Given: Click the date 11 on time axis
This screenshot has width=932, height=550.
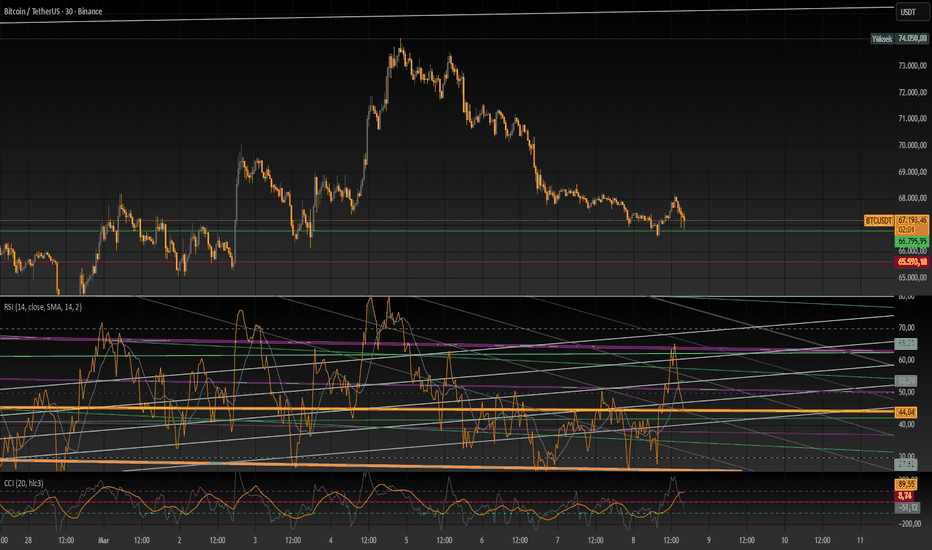Looking at the screenshot, I should coord(860,540).
